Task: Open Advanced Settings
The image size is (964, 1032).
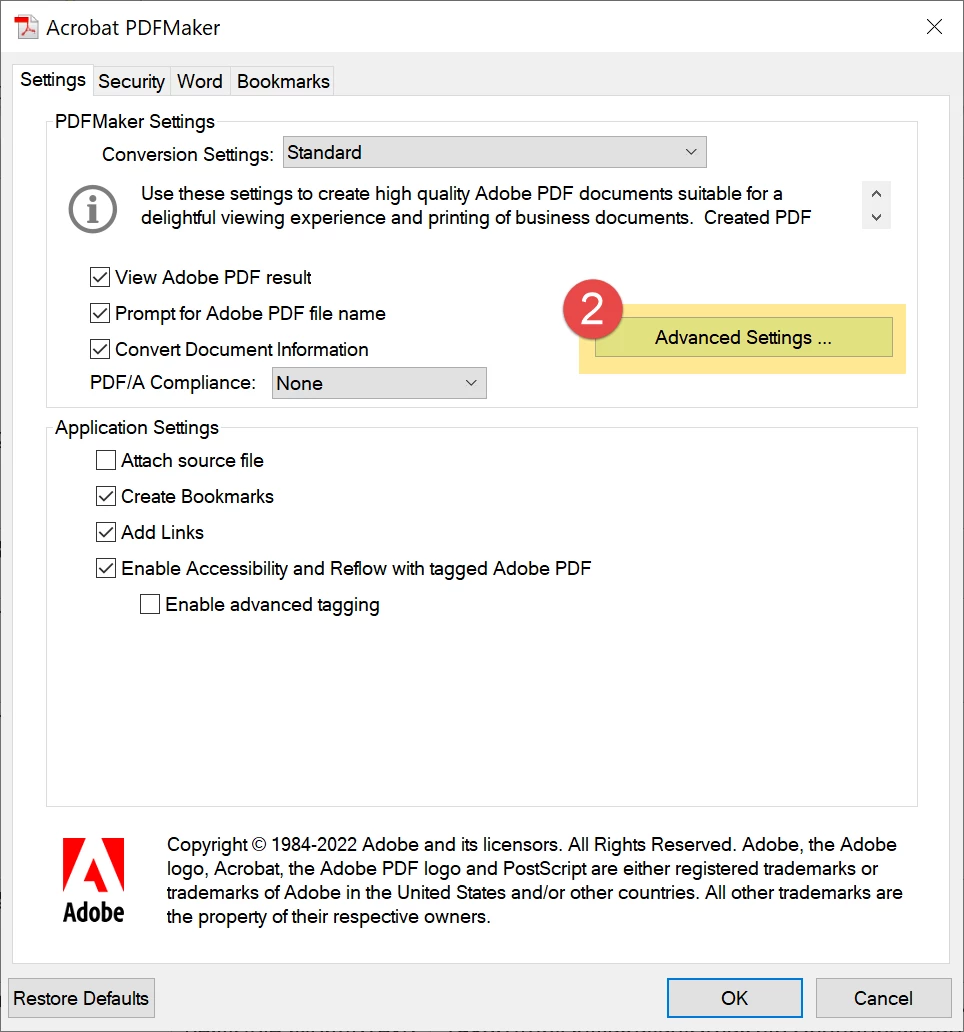Action: coord(744,338)
